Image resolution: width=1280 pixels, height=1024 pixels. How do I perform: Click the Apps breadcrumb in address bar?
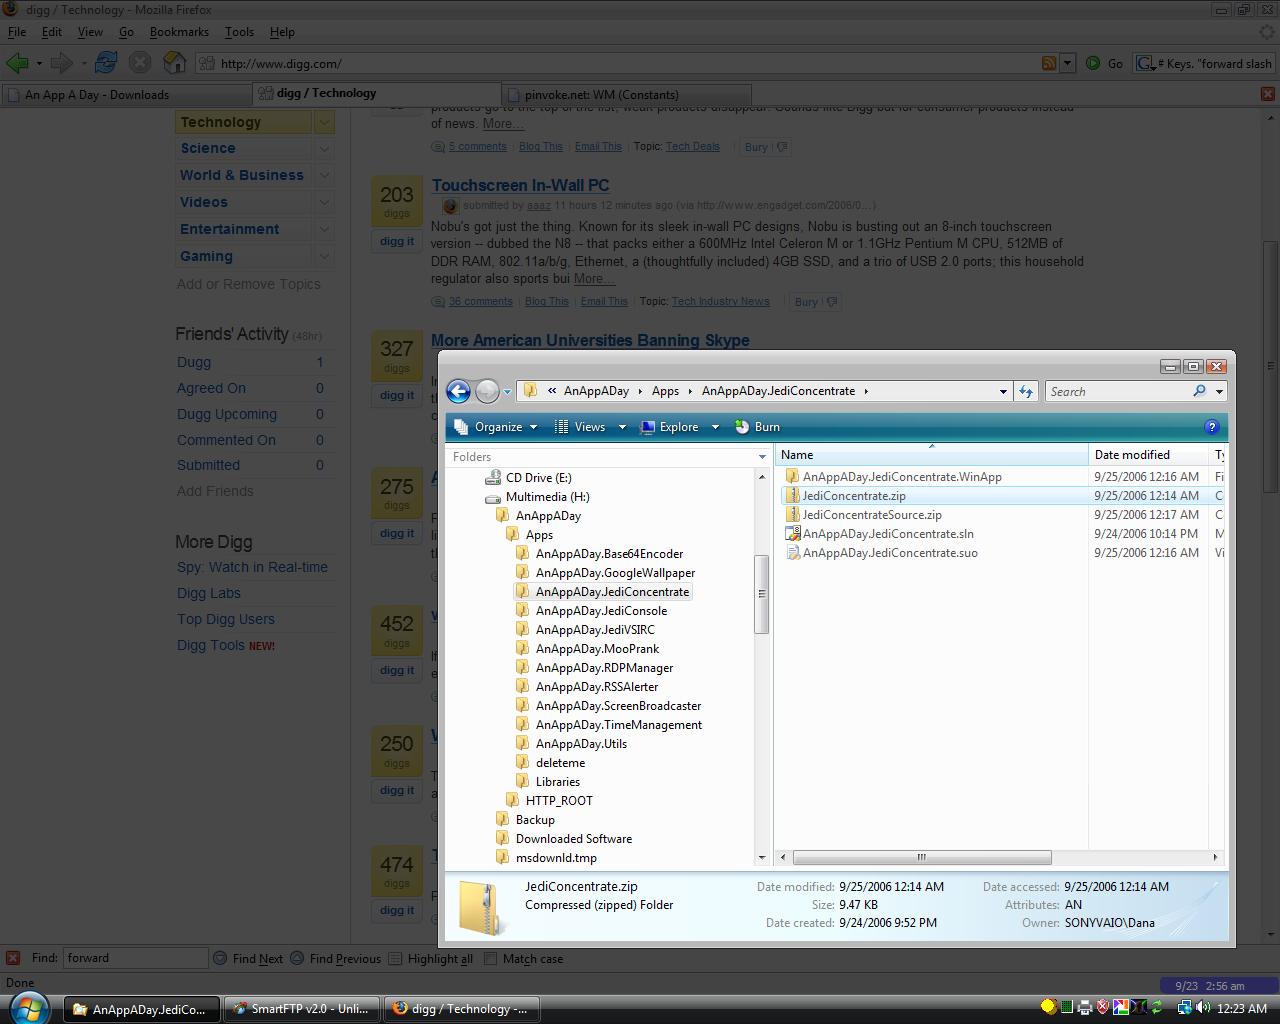[x=665, y=391]
